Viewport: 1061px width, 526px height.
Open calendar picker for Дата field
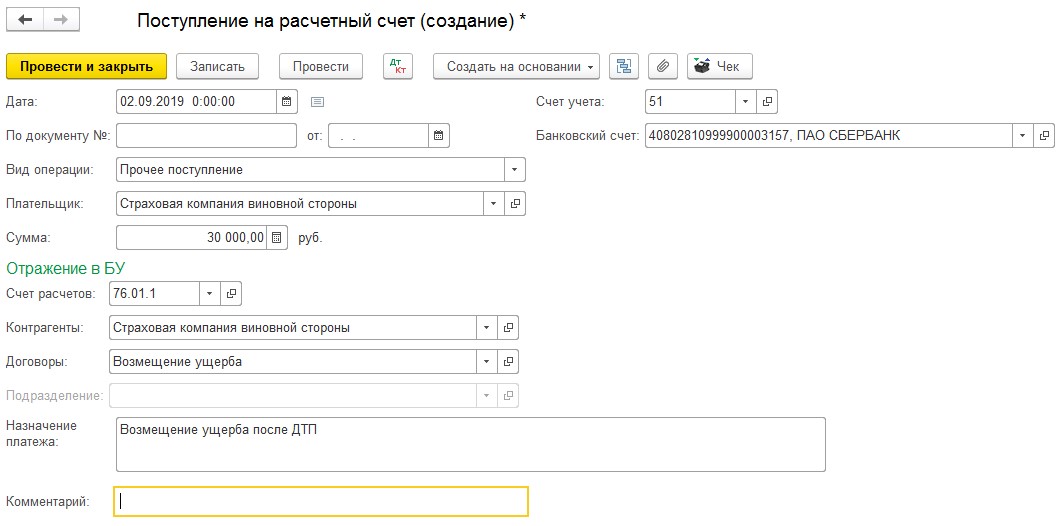286,102
